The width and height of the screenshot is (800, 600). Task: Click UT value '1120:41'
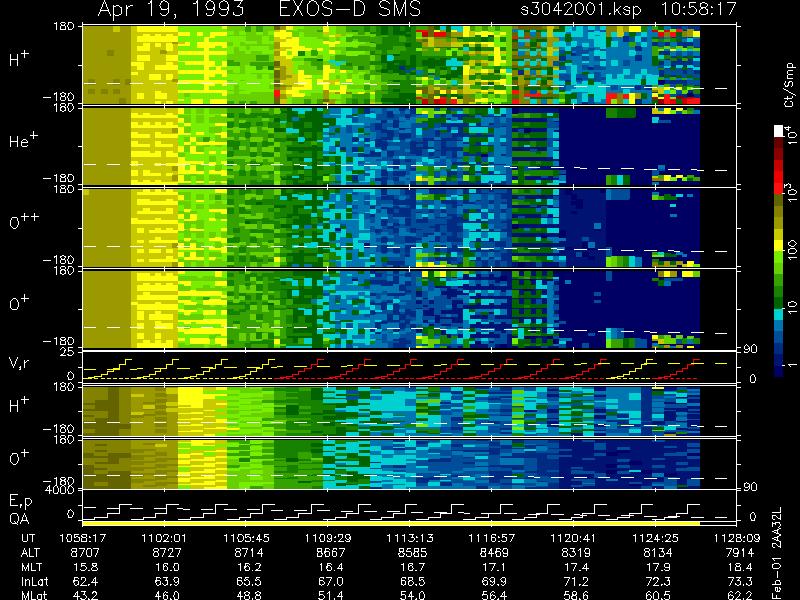pyautogui.click(x=573, y=538)
